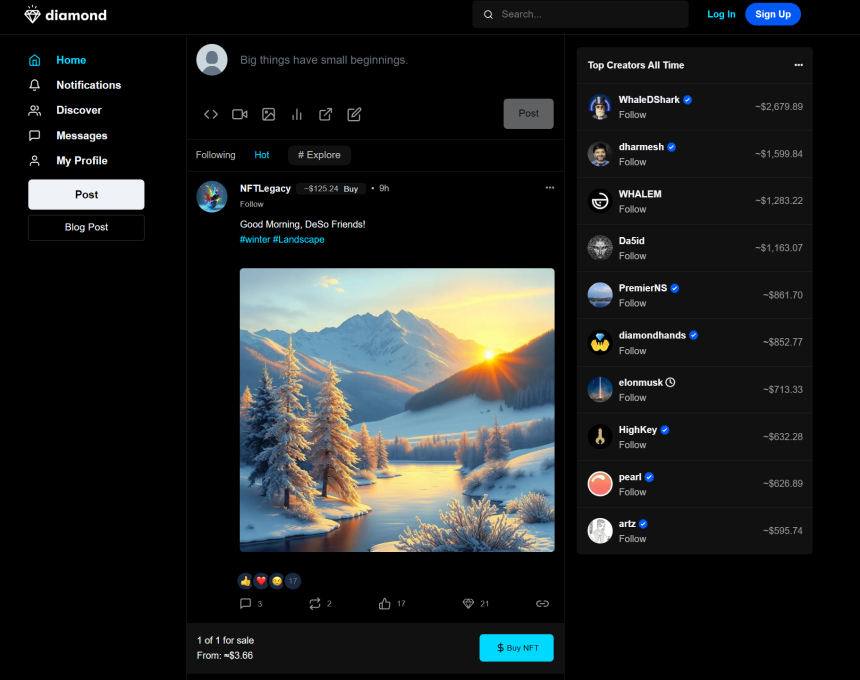860x680 pixels.
Task: Open comments using the comment bubble icon
Action: click(245, 603)
